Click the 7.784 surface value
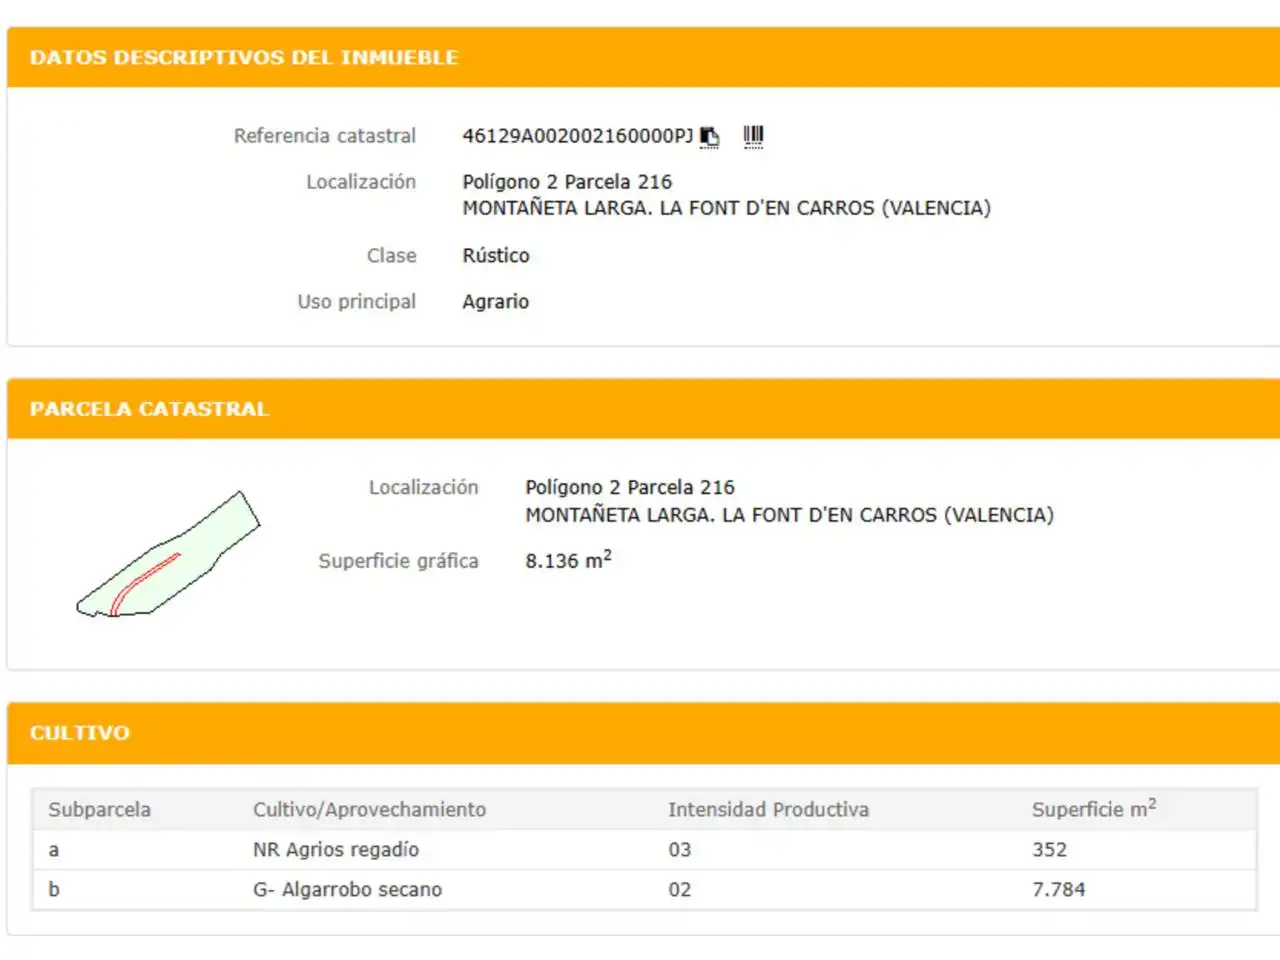The width and height of the screenshot is (1280, 960). pyautogui.click(x=1059, y=890)
